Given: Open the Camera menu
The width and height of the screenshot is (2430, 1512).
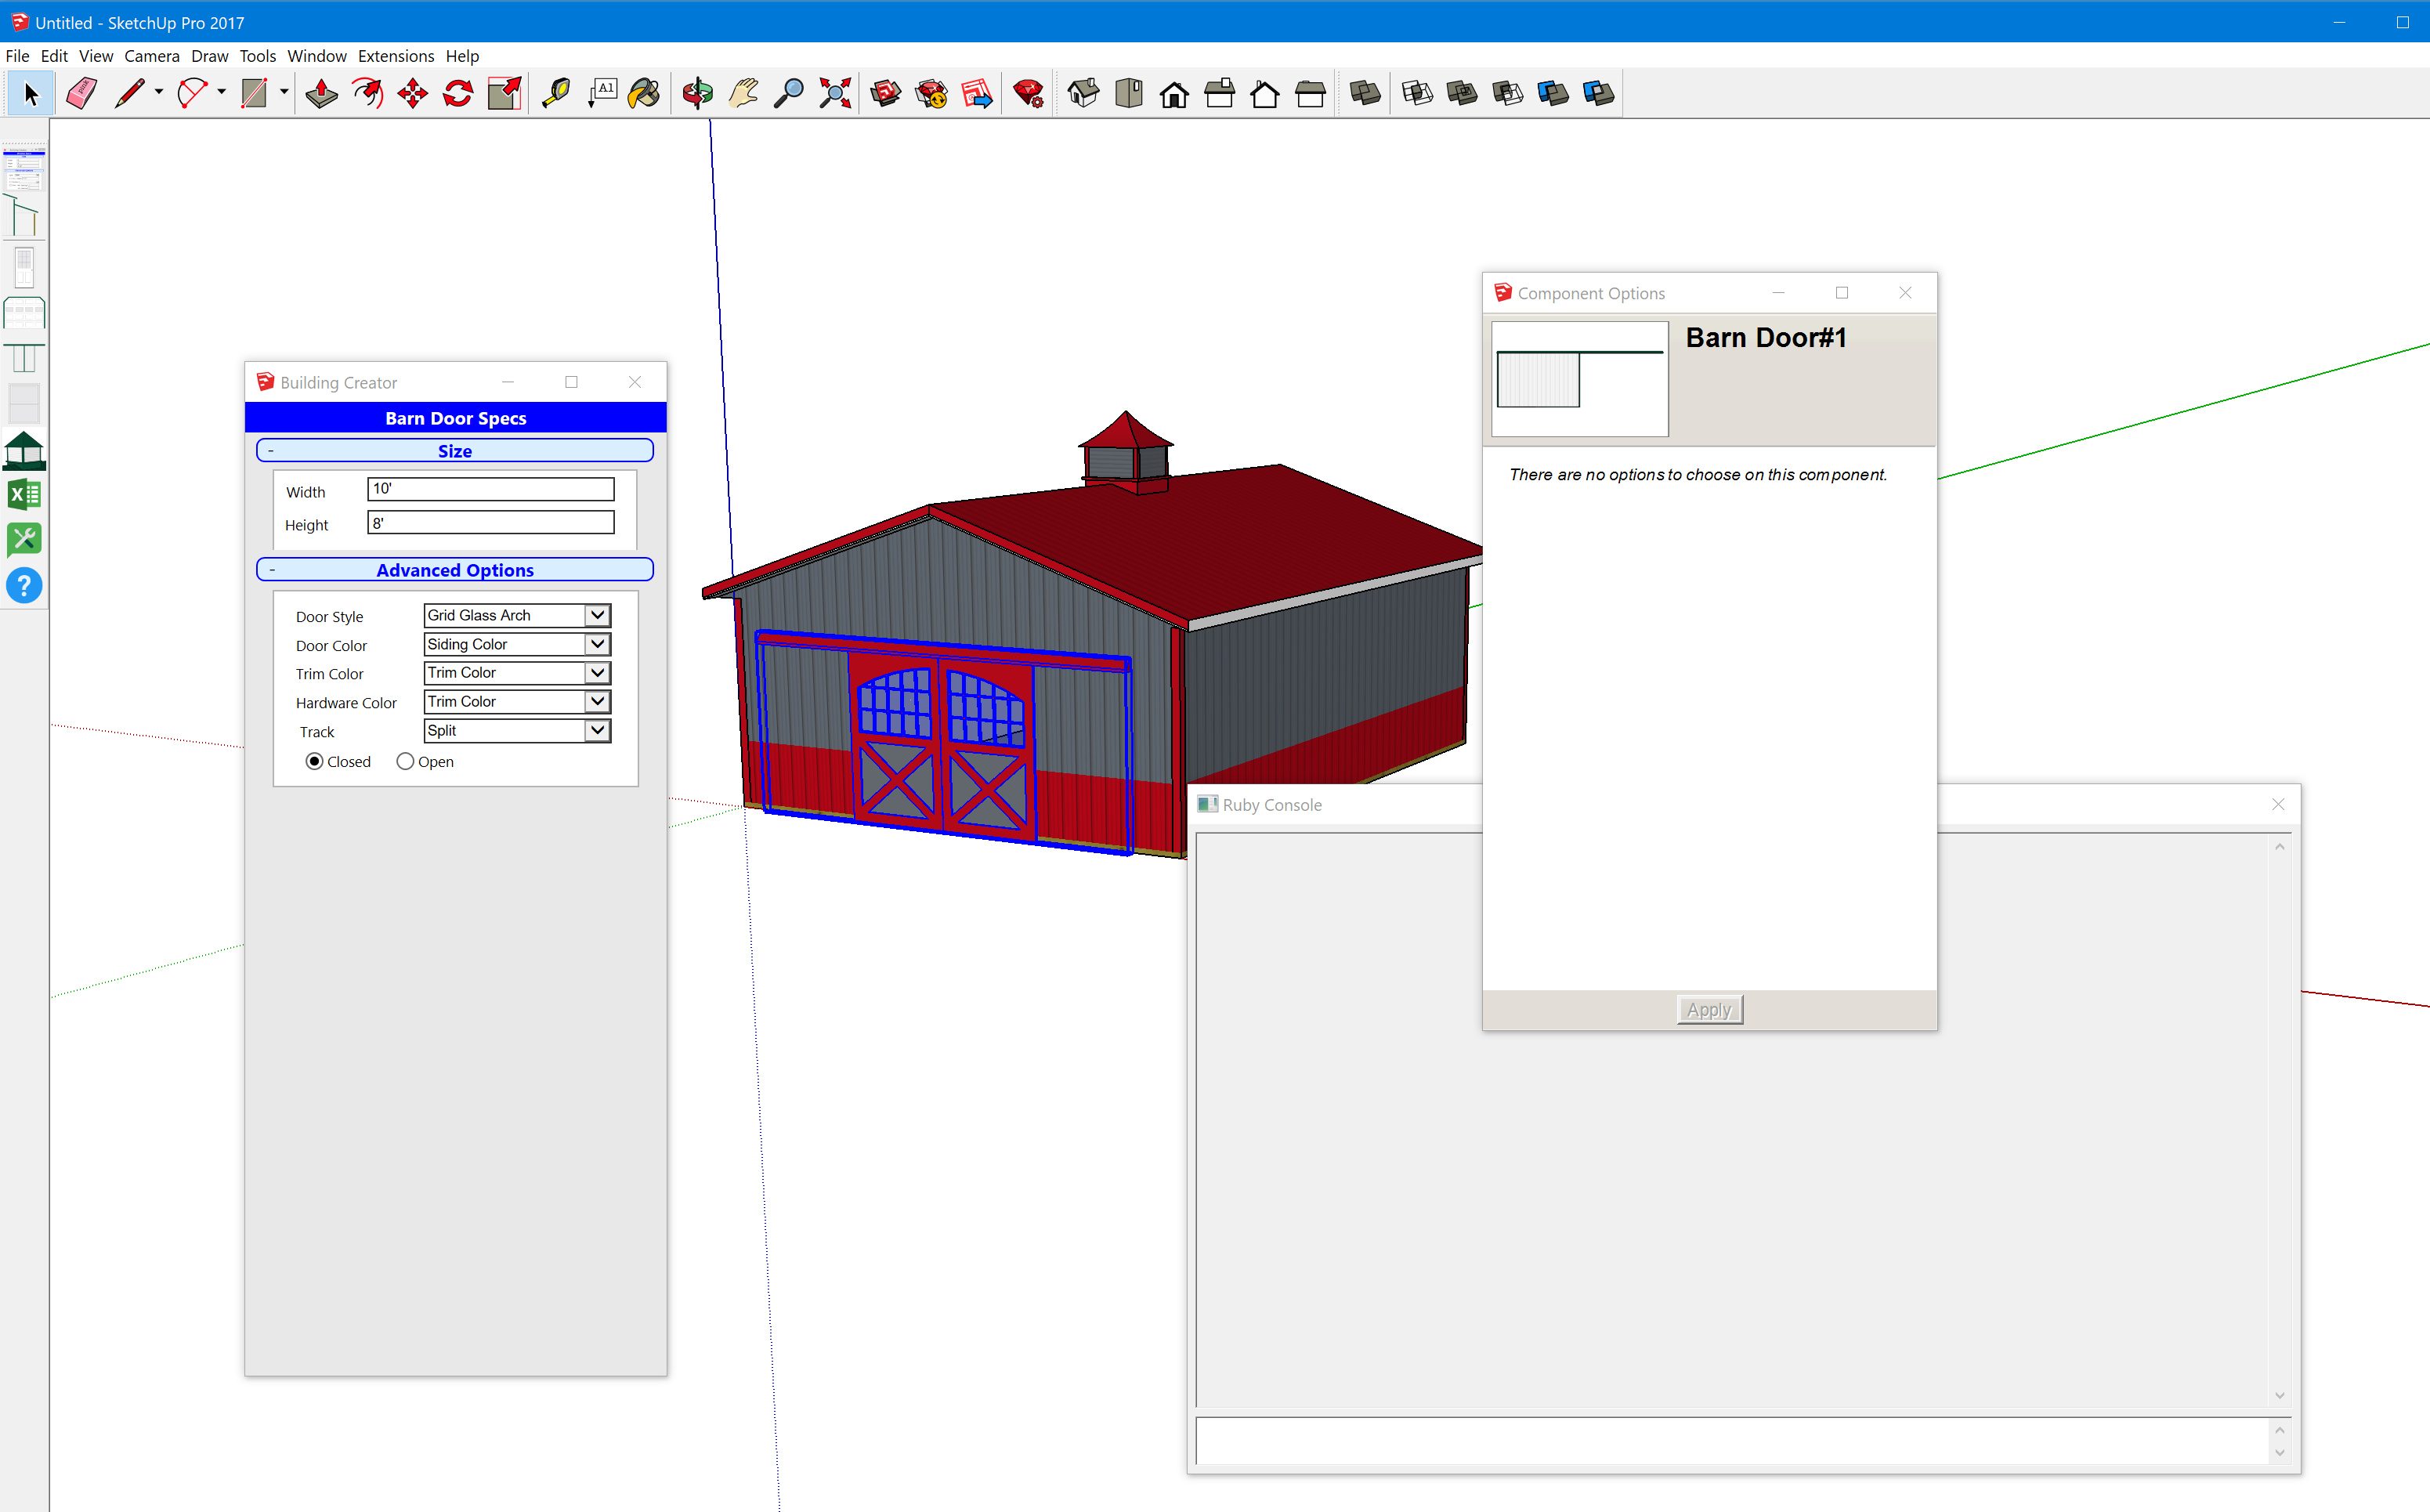Looking at the screenshot, I should pyautogui.click(x=151, y=56).
